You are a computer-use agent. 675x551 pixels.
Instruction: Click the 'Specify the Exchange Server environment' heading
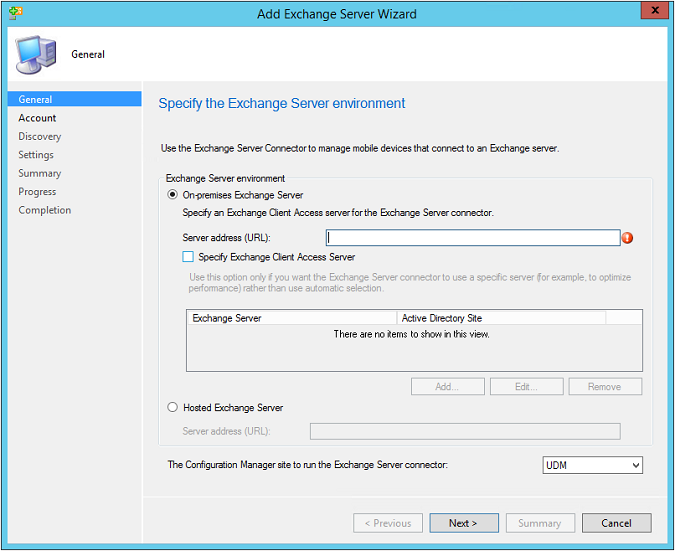click(282, 104)
